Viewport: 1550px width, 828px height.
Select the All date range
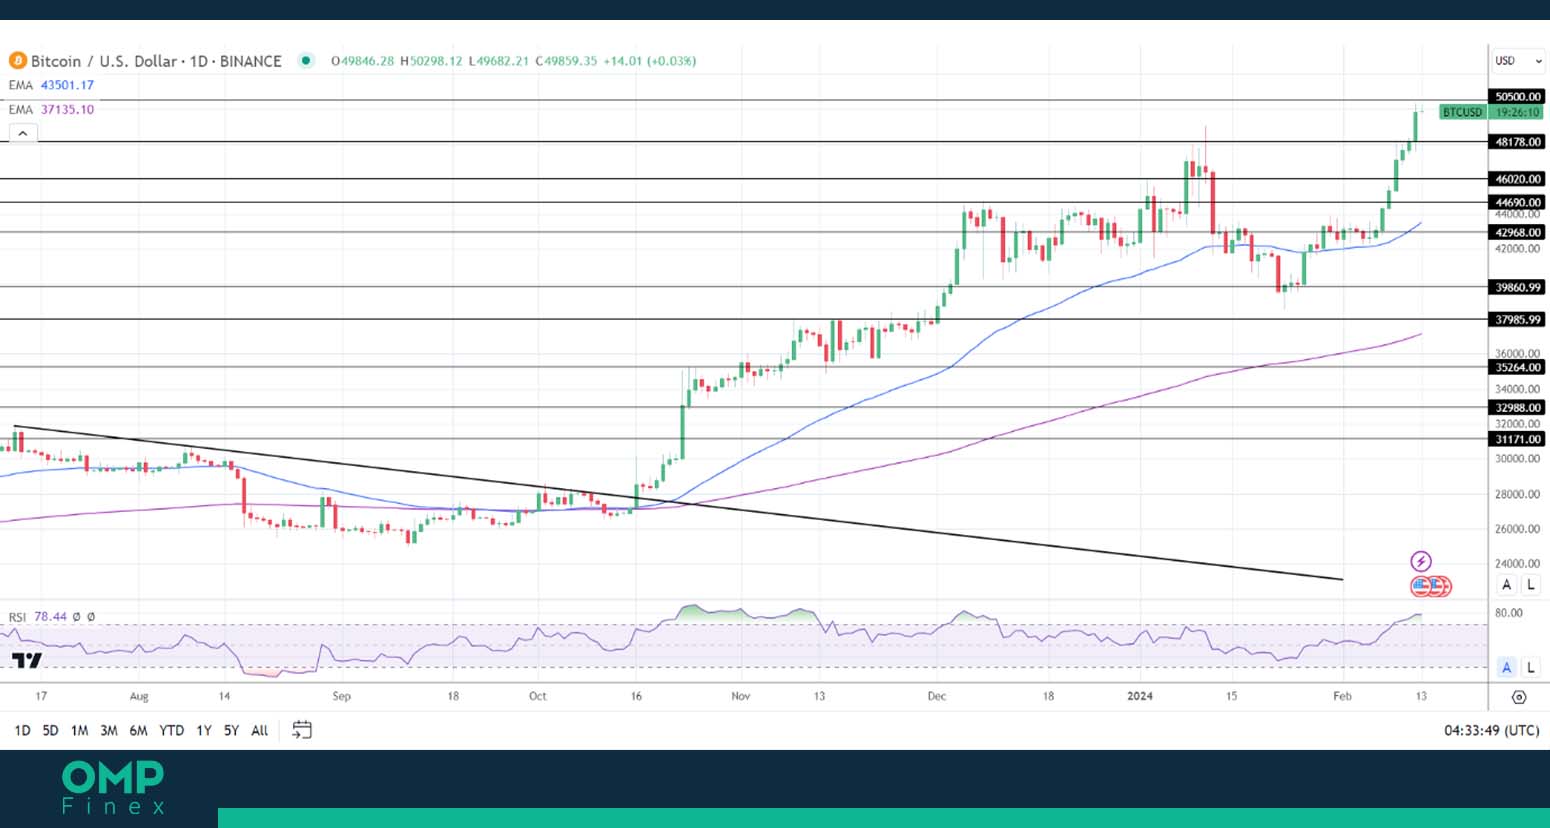[x=259, y=731]
